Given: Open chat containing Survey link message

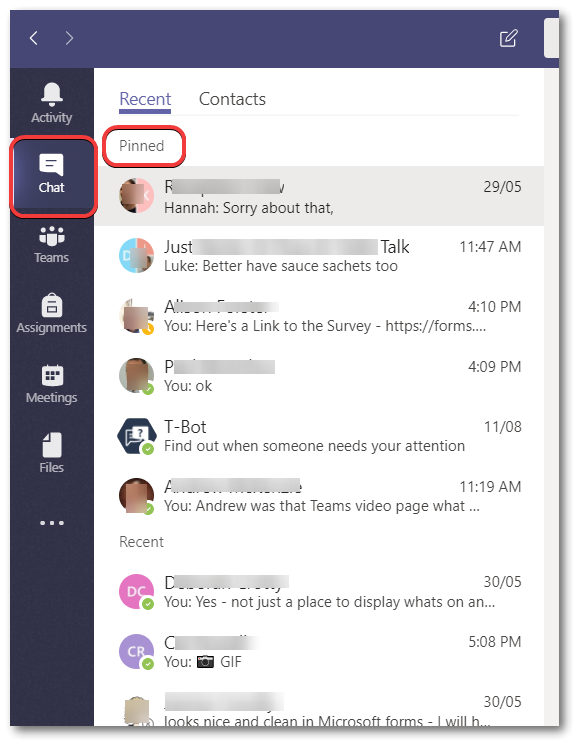Looking at the screenshot, I should (319, 316).
